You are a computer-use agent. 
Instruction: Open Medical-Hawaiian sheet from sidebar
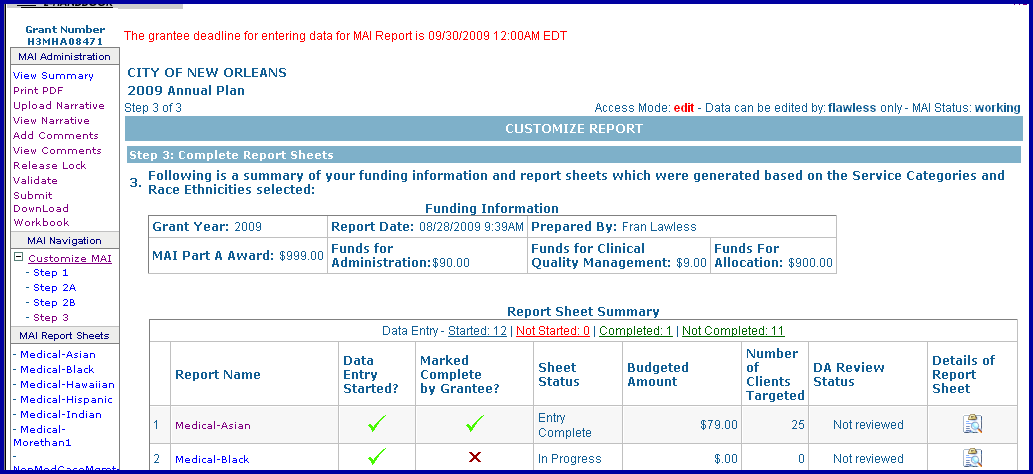67,385
